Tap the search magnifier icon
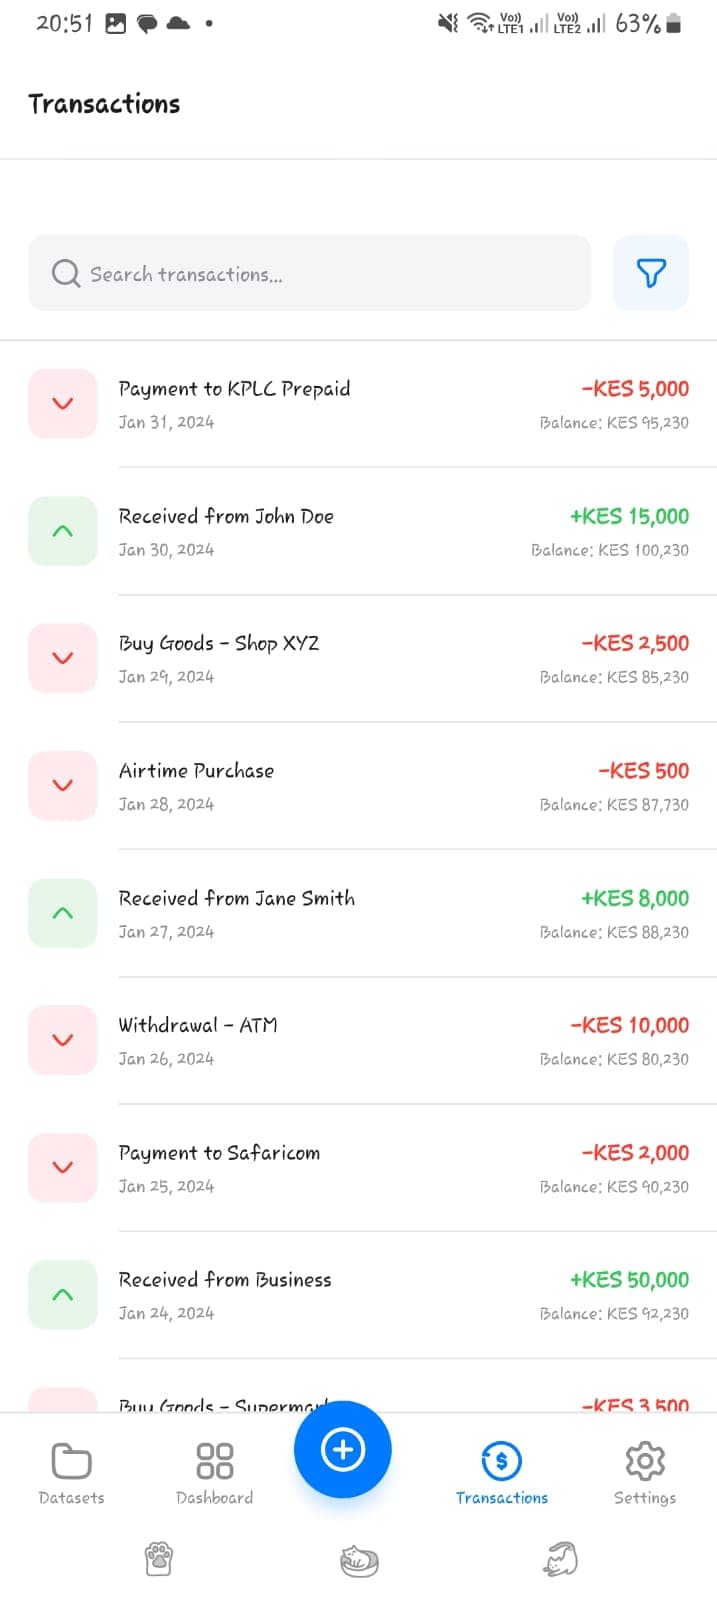 tap(64, 272)
